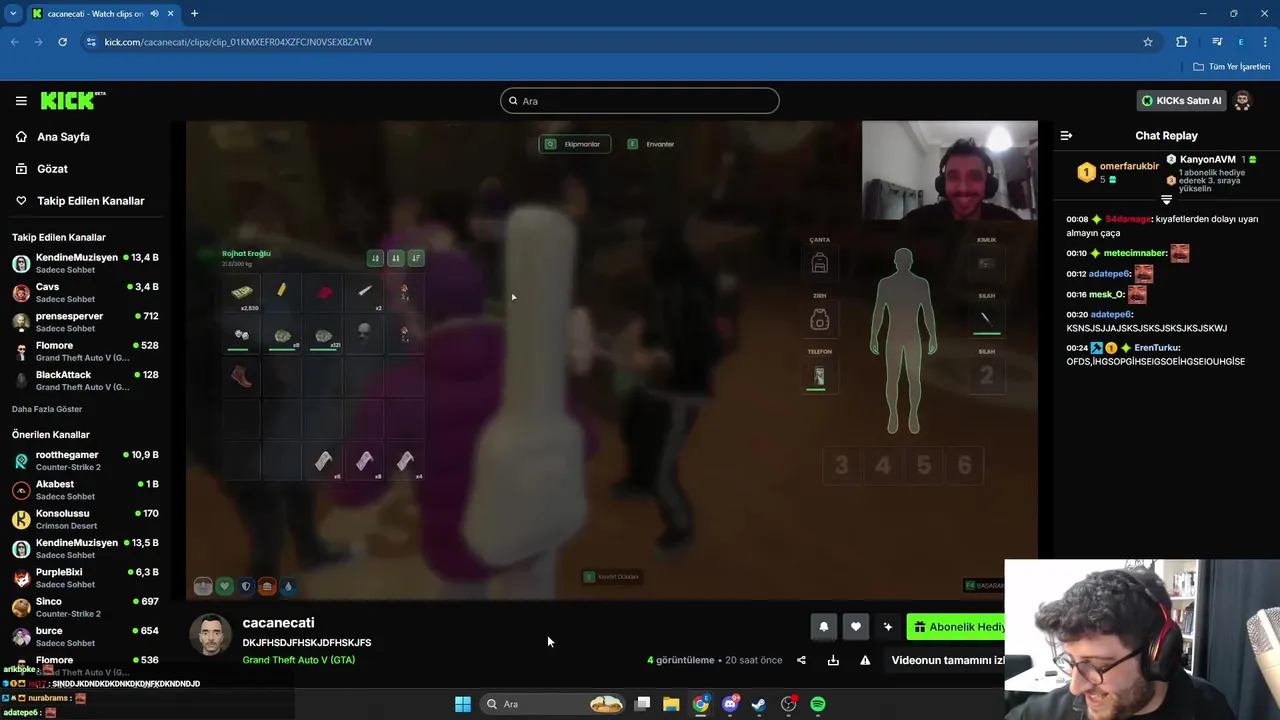This screenshot has height=720, width=1280.
Task: Click the Windows taskbar search box
Action: [x=552, y=704]
